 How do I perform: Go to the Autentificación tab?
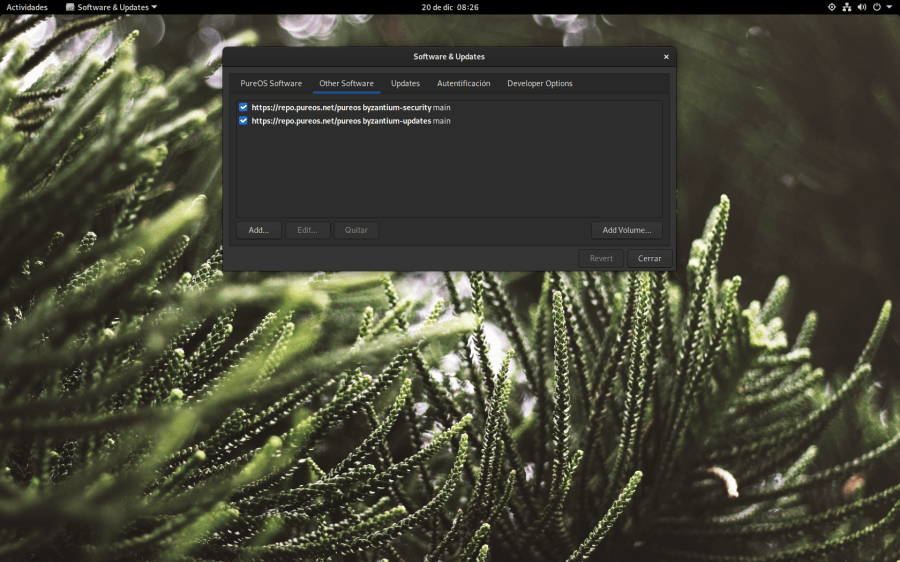463,84
